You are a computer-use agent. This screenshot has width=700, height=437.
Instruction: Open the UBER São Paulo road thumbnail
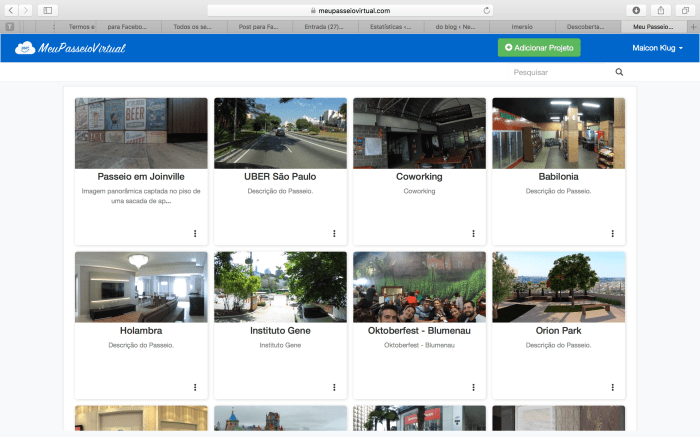tap(280, 133)
